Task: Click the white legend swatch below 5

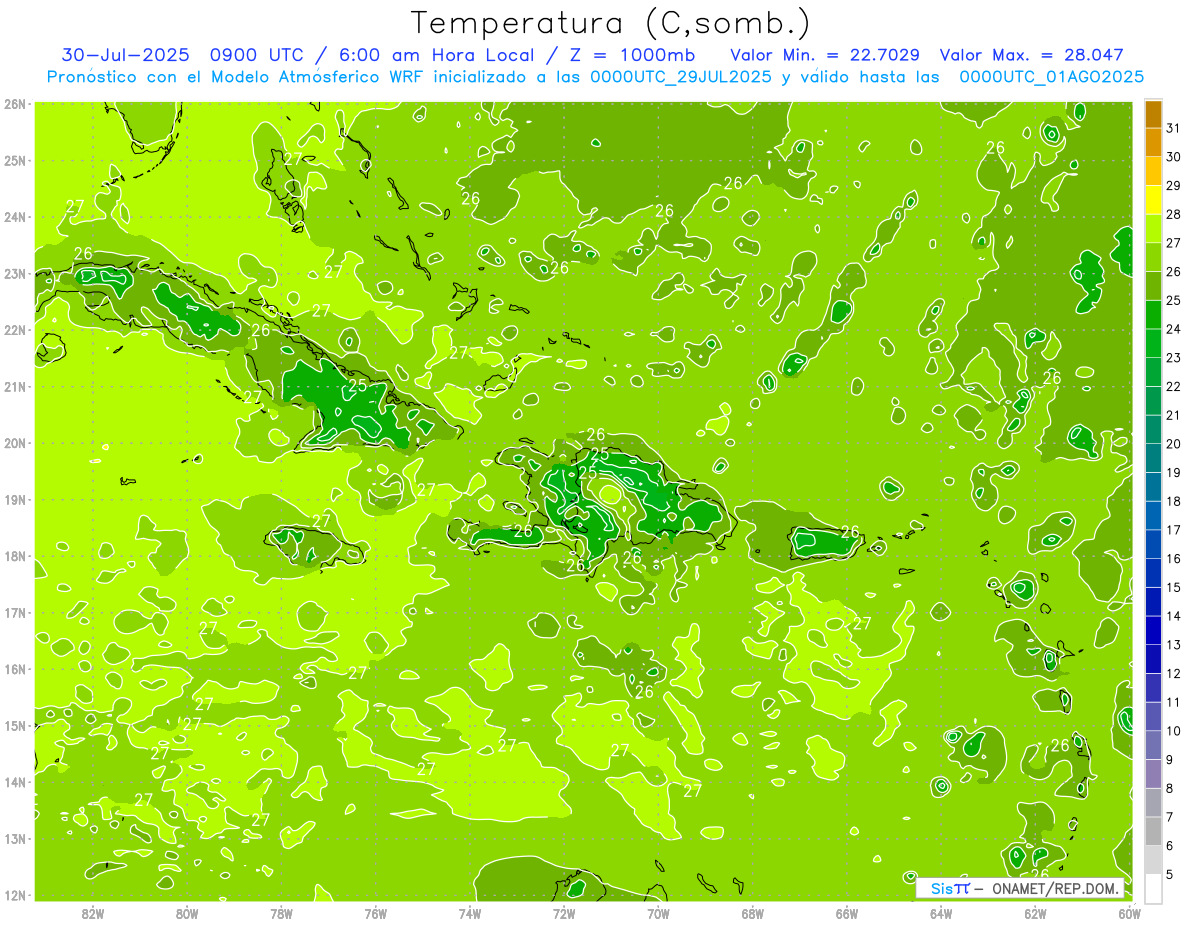Action: (x=1154, y=888)
